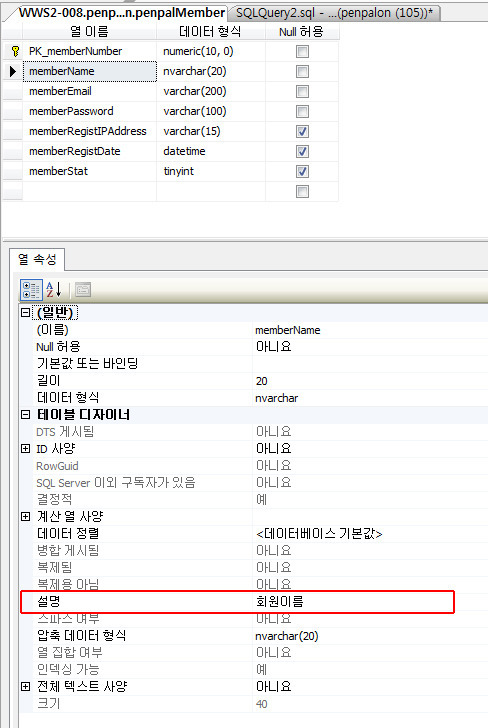This screenshot has height=728, width=488.
Task: Expand the 전체 텍스트 사양 property node
Action: (x=26, y=686)
